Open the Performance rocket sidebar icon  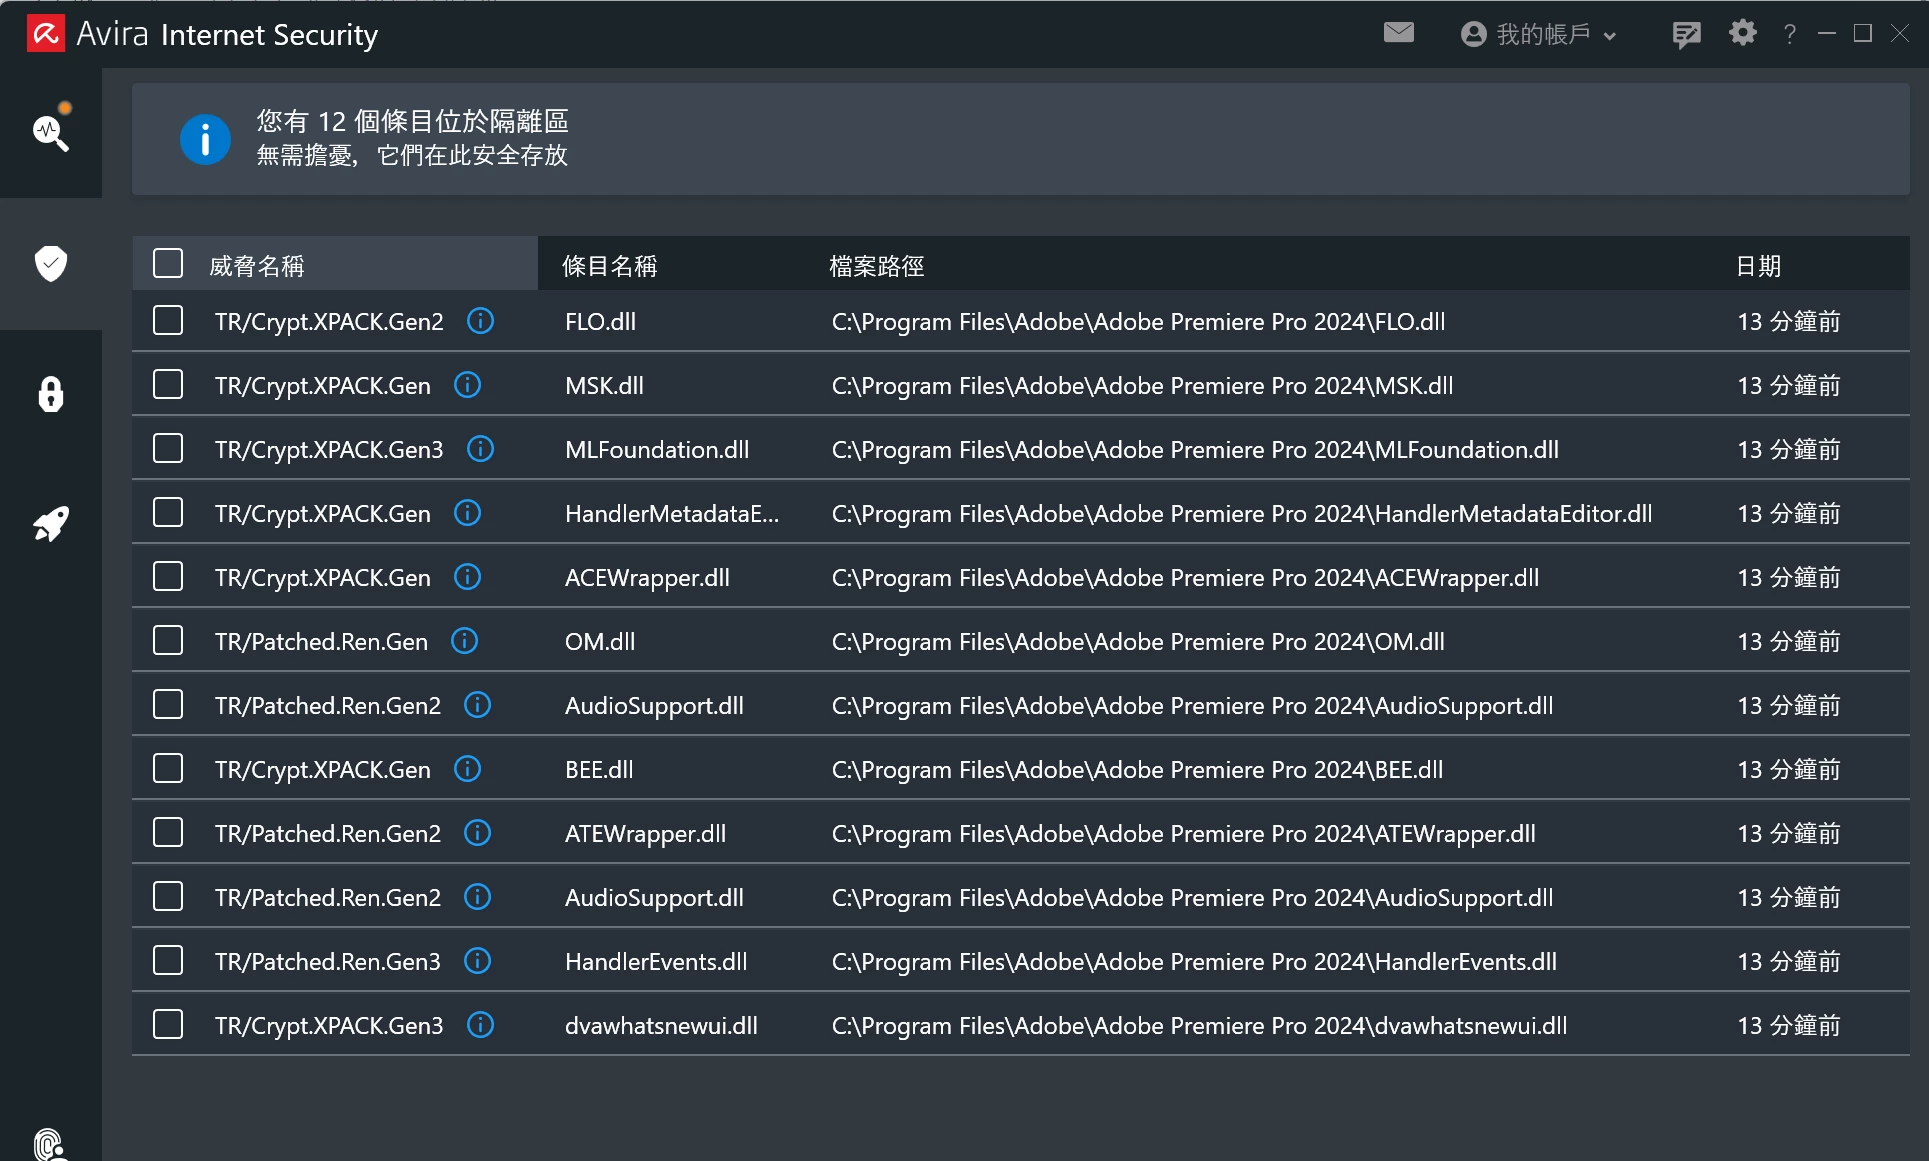pos(50,523)
